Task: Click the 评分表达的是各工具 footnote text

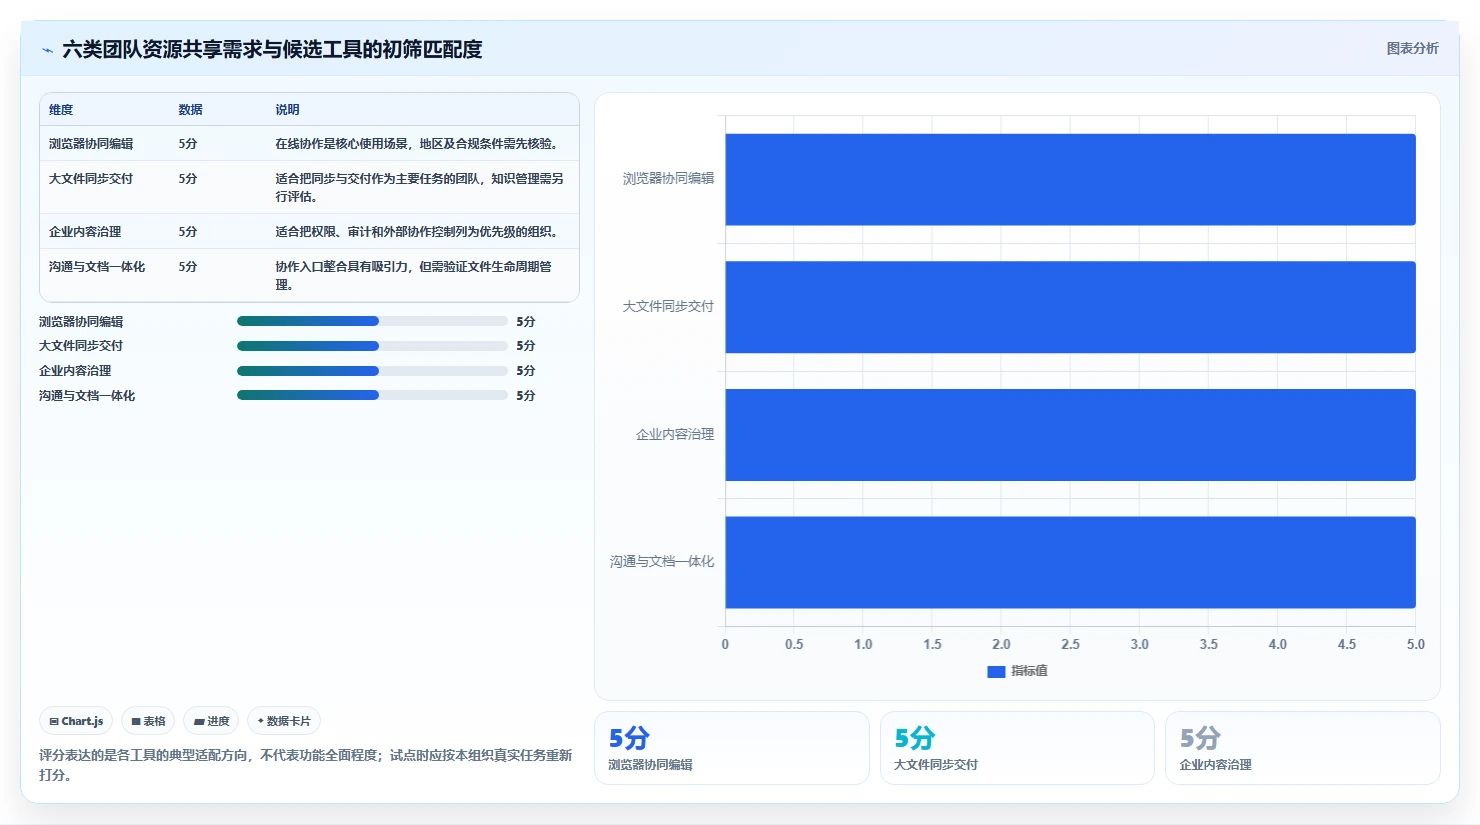Action: click(305, 765)
